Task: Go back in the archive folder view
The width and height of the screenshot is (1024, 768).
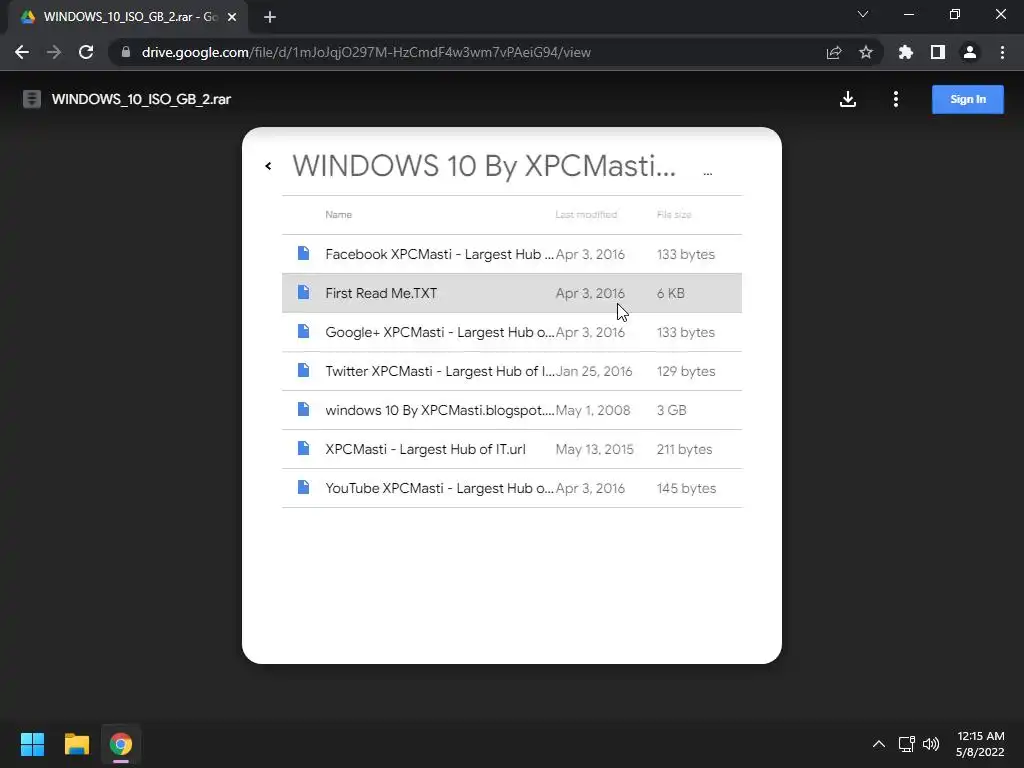Action: tap(268, 166)
